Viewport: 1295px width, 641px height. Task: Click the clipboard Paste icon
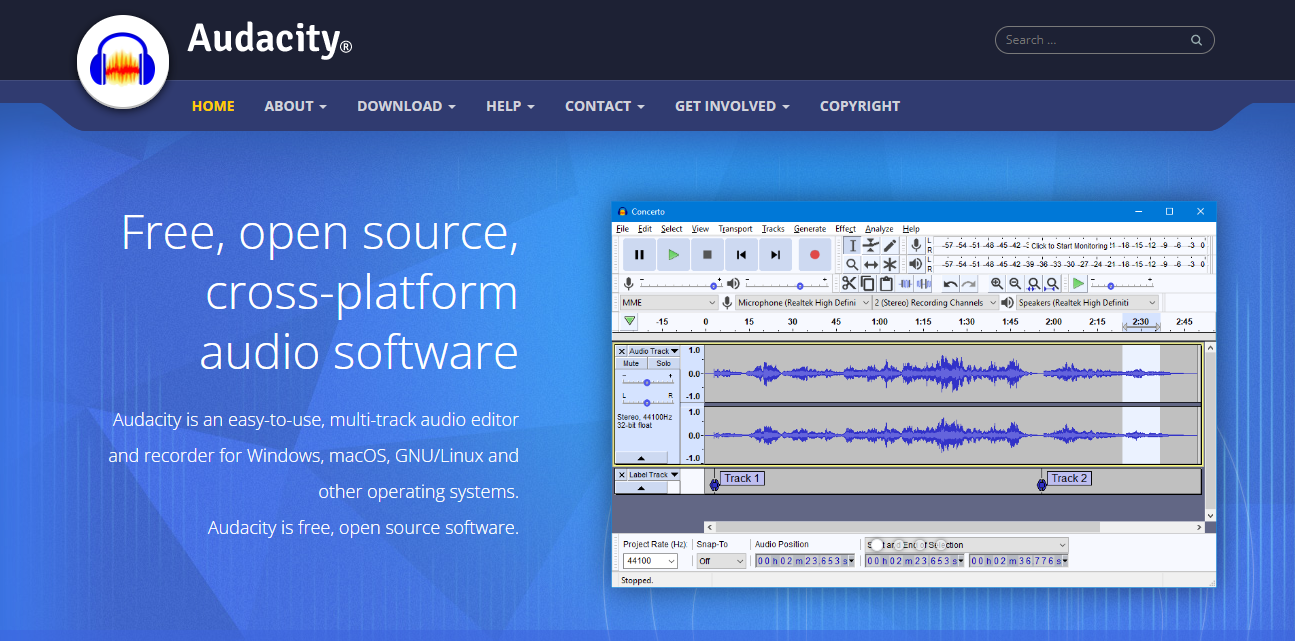[x=886, y=283]
